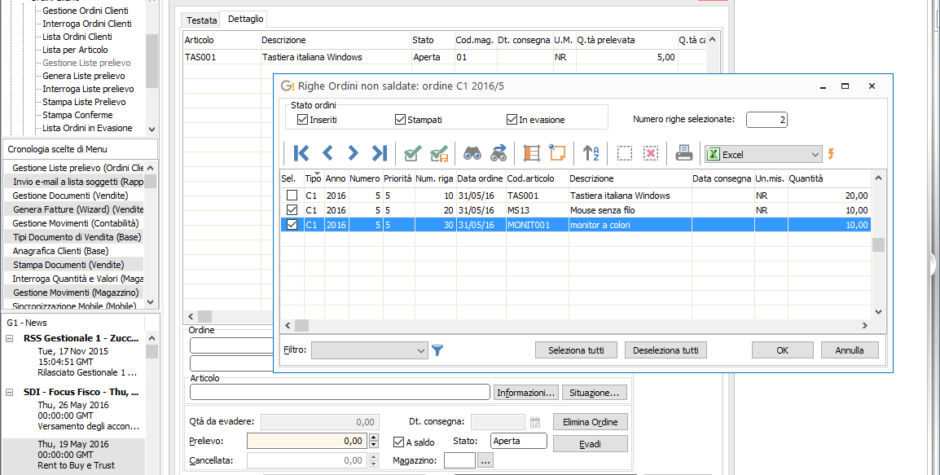Click the Prelievo quantity input field

(x=306, y=441)
